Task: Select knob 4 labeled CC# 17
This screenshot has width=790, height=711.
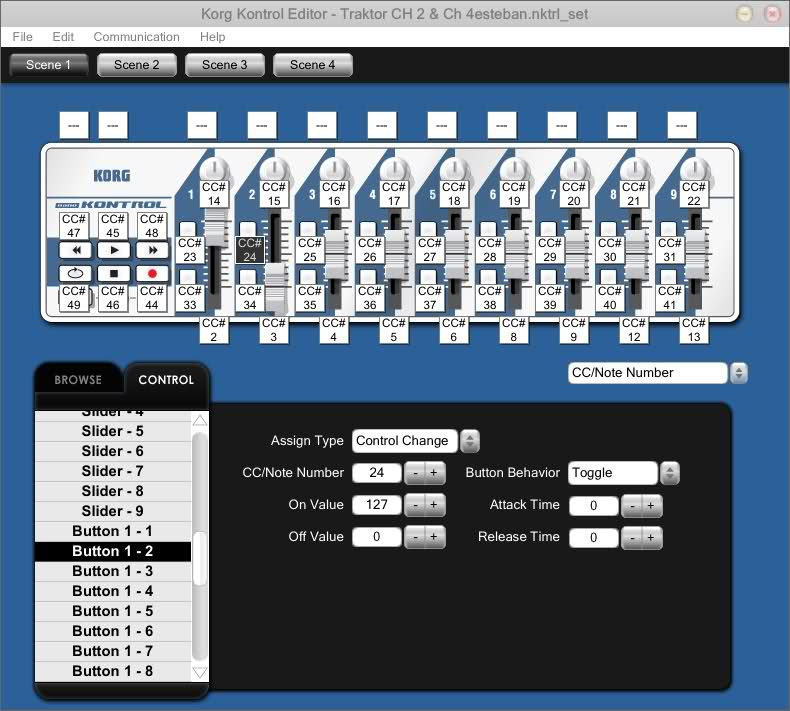Action: pos(394,194)
